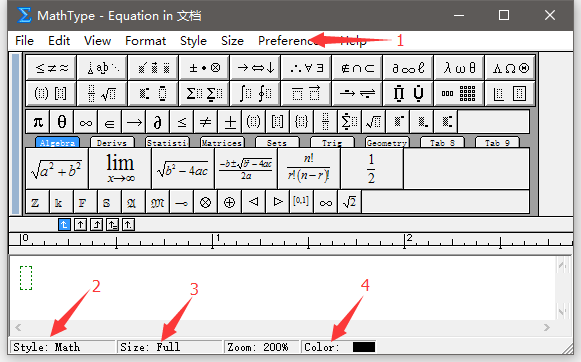The width and height of the screenshot is (581, 362).
Task: Open the boxes templates palette
Action: coord(510,93)
